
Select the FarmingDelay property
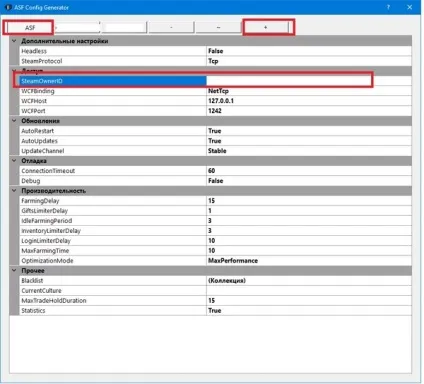pyautogui.click(x=113, y=201)
